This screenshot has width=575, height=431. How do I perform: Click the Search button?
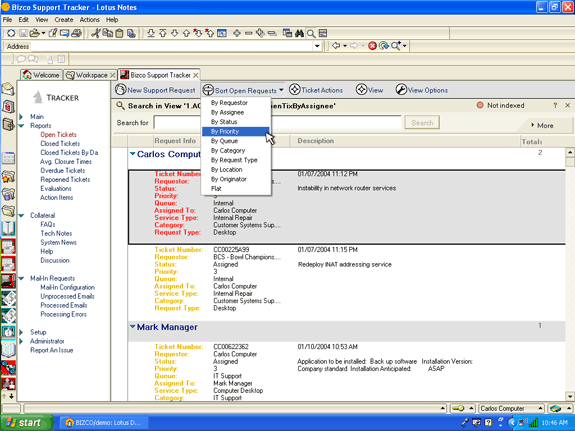pos(422,123)
